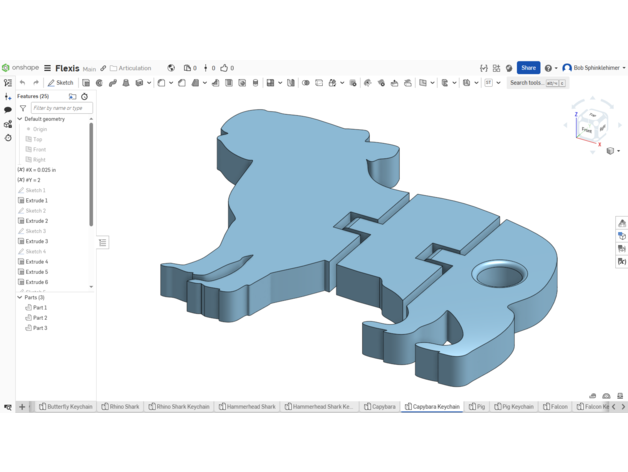Click the Front face of view cube
The width and height of the screenshot is (628, 472).
click(x=586, y=130)
